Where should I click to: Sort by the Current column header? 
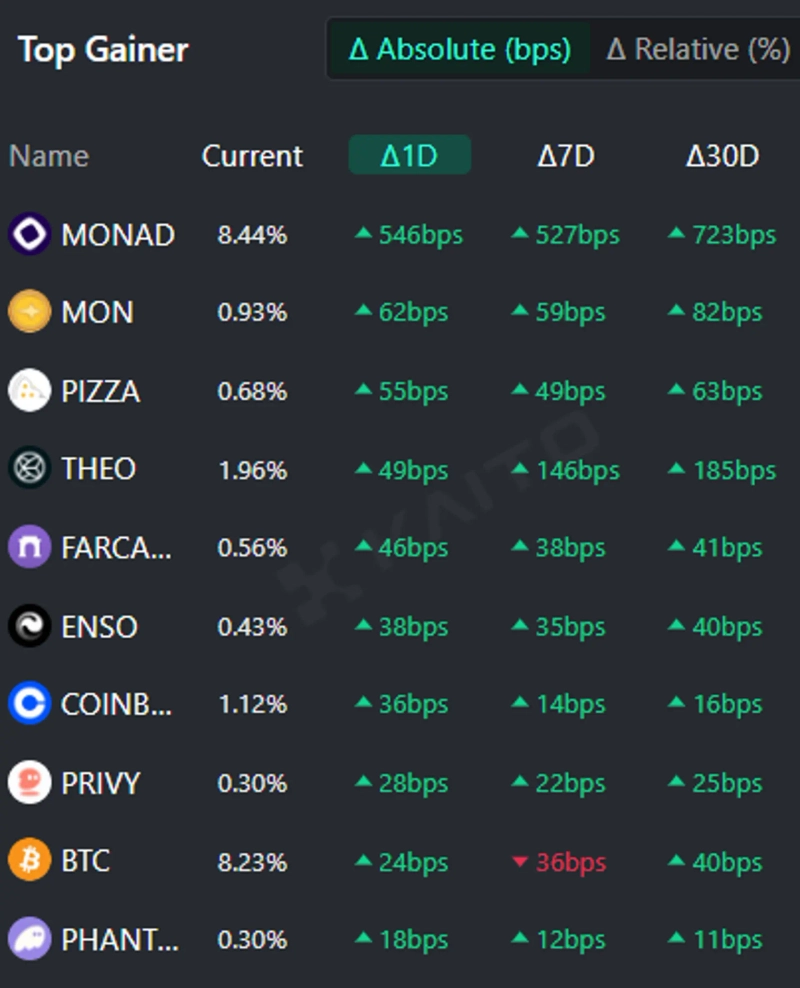click(252, 156)
